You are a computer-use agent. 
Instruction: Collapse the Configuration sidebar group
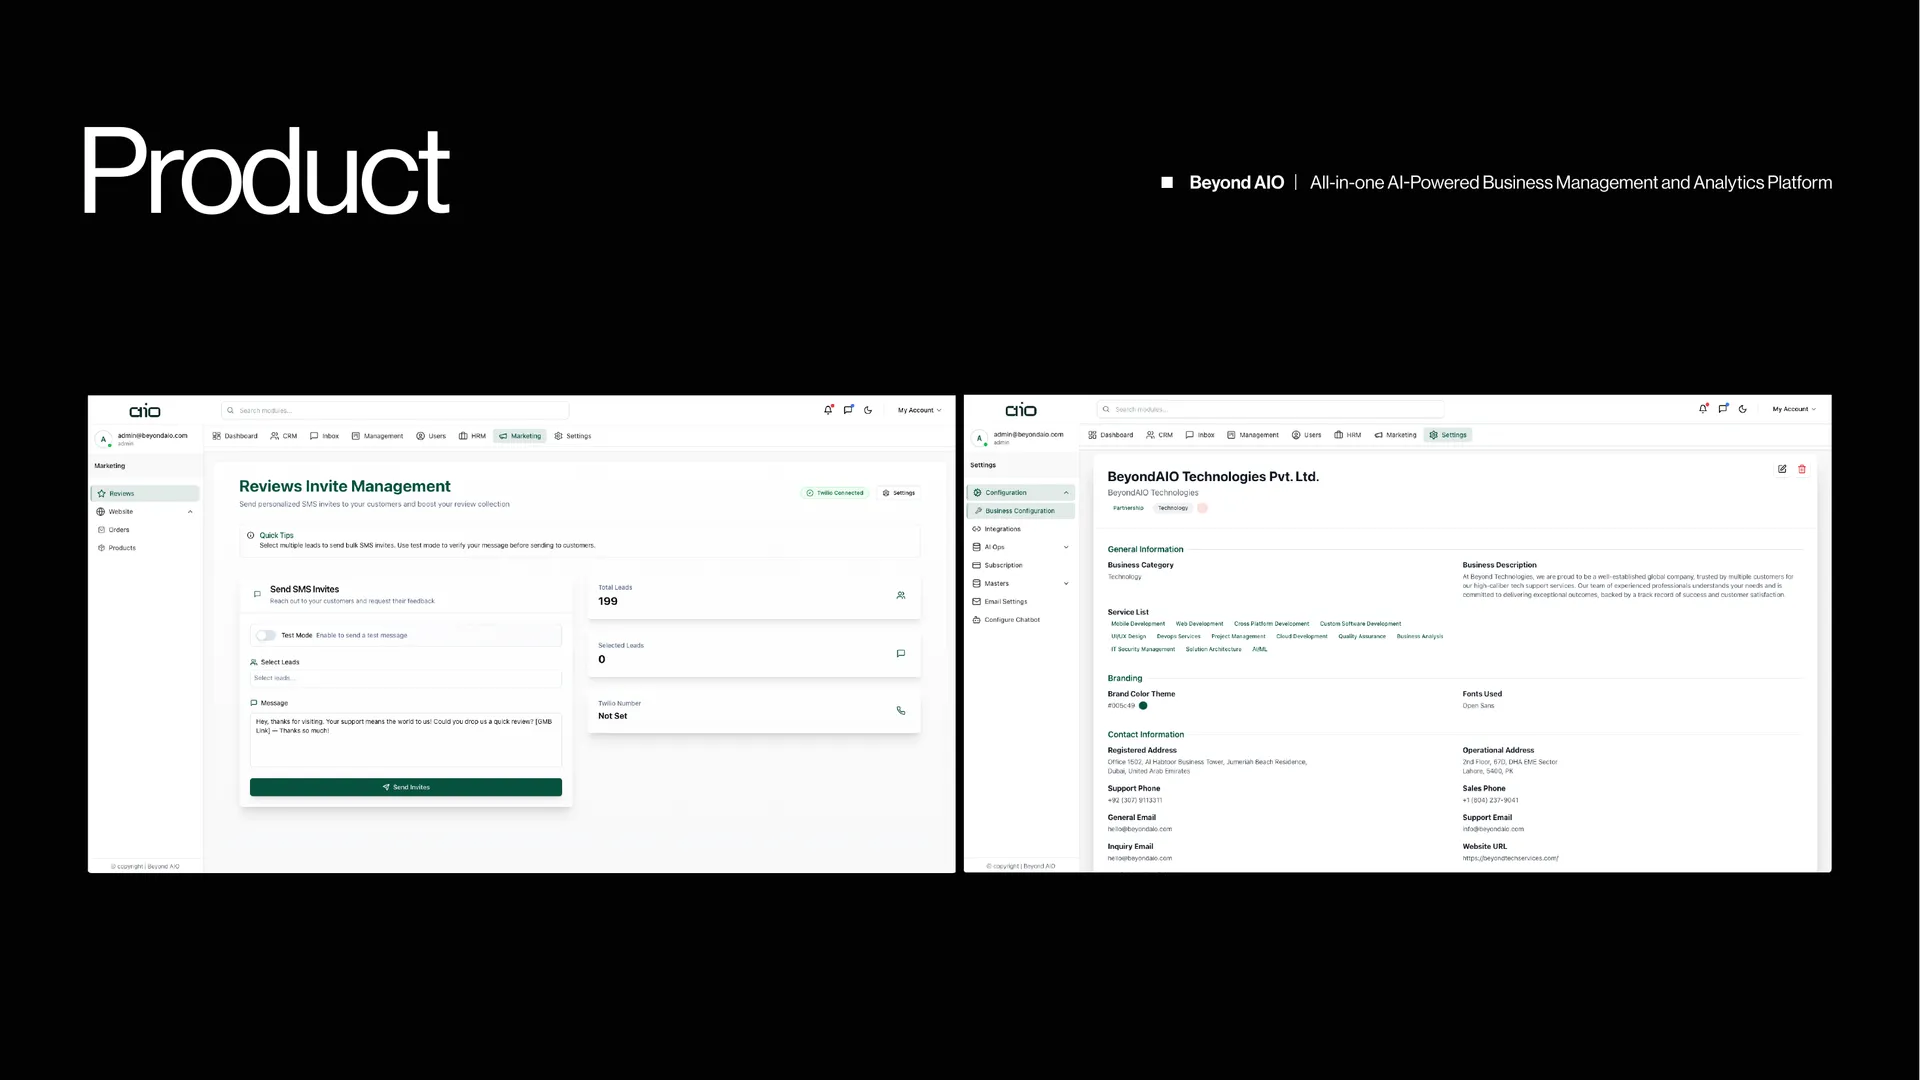point(1021,493)
